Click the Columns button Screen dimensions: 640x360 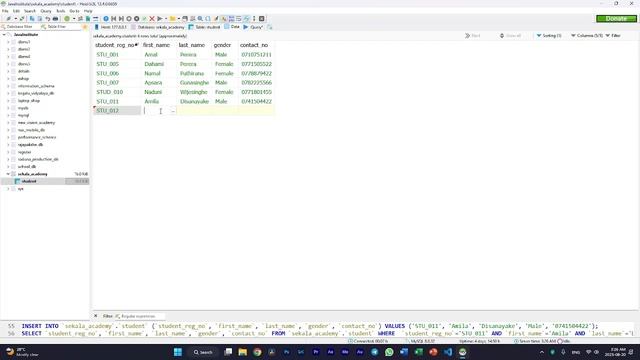pos(587,36)
